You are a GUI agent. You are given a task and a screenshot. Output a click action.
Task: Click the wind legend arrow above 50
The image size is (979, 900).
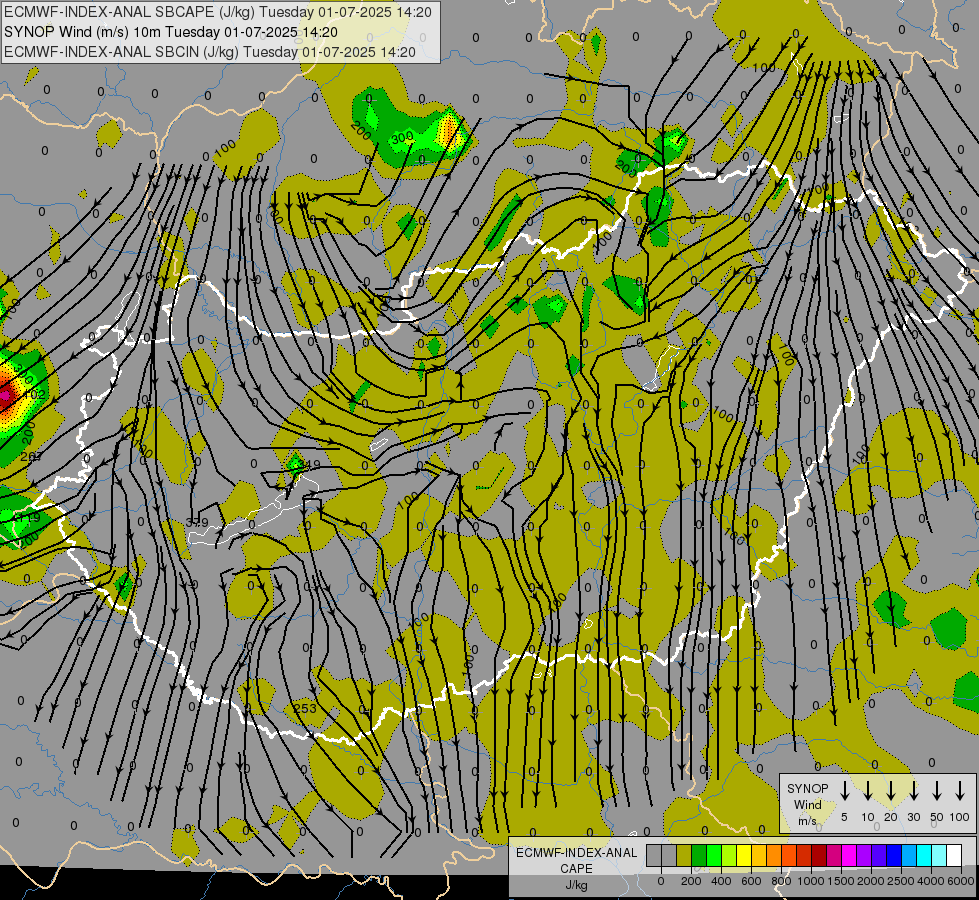tap(937, 790)
